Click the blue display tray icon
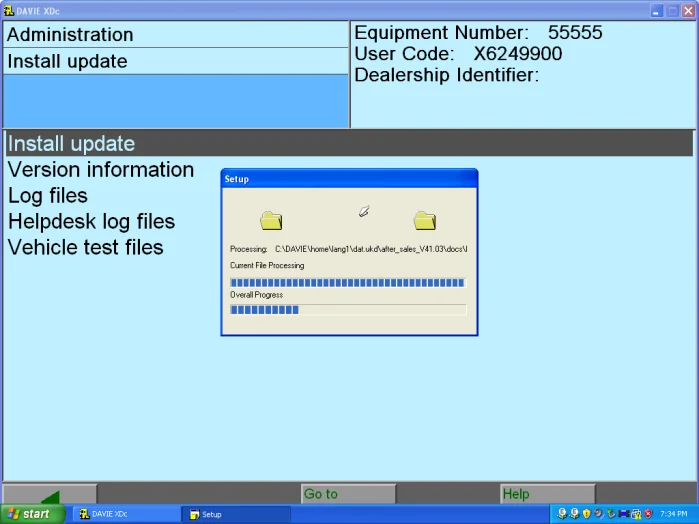 [x=624, y=514]
